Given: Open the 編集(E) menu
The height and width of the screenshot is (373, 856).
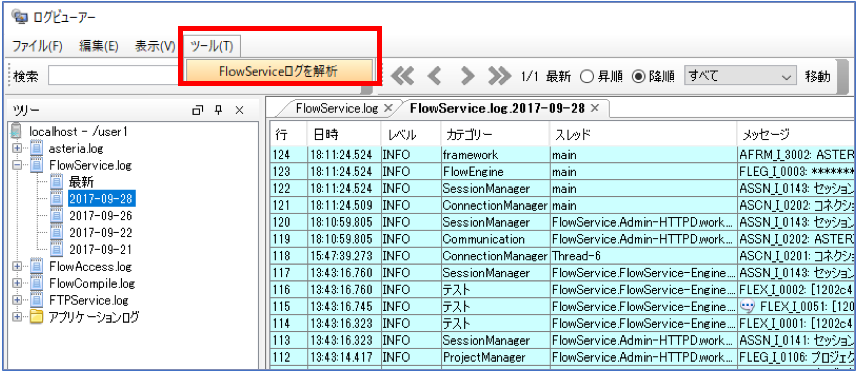Looking at the screenshot, I should click(x=99, y=46).
